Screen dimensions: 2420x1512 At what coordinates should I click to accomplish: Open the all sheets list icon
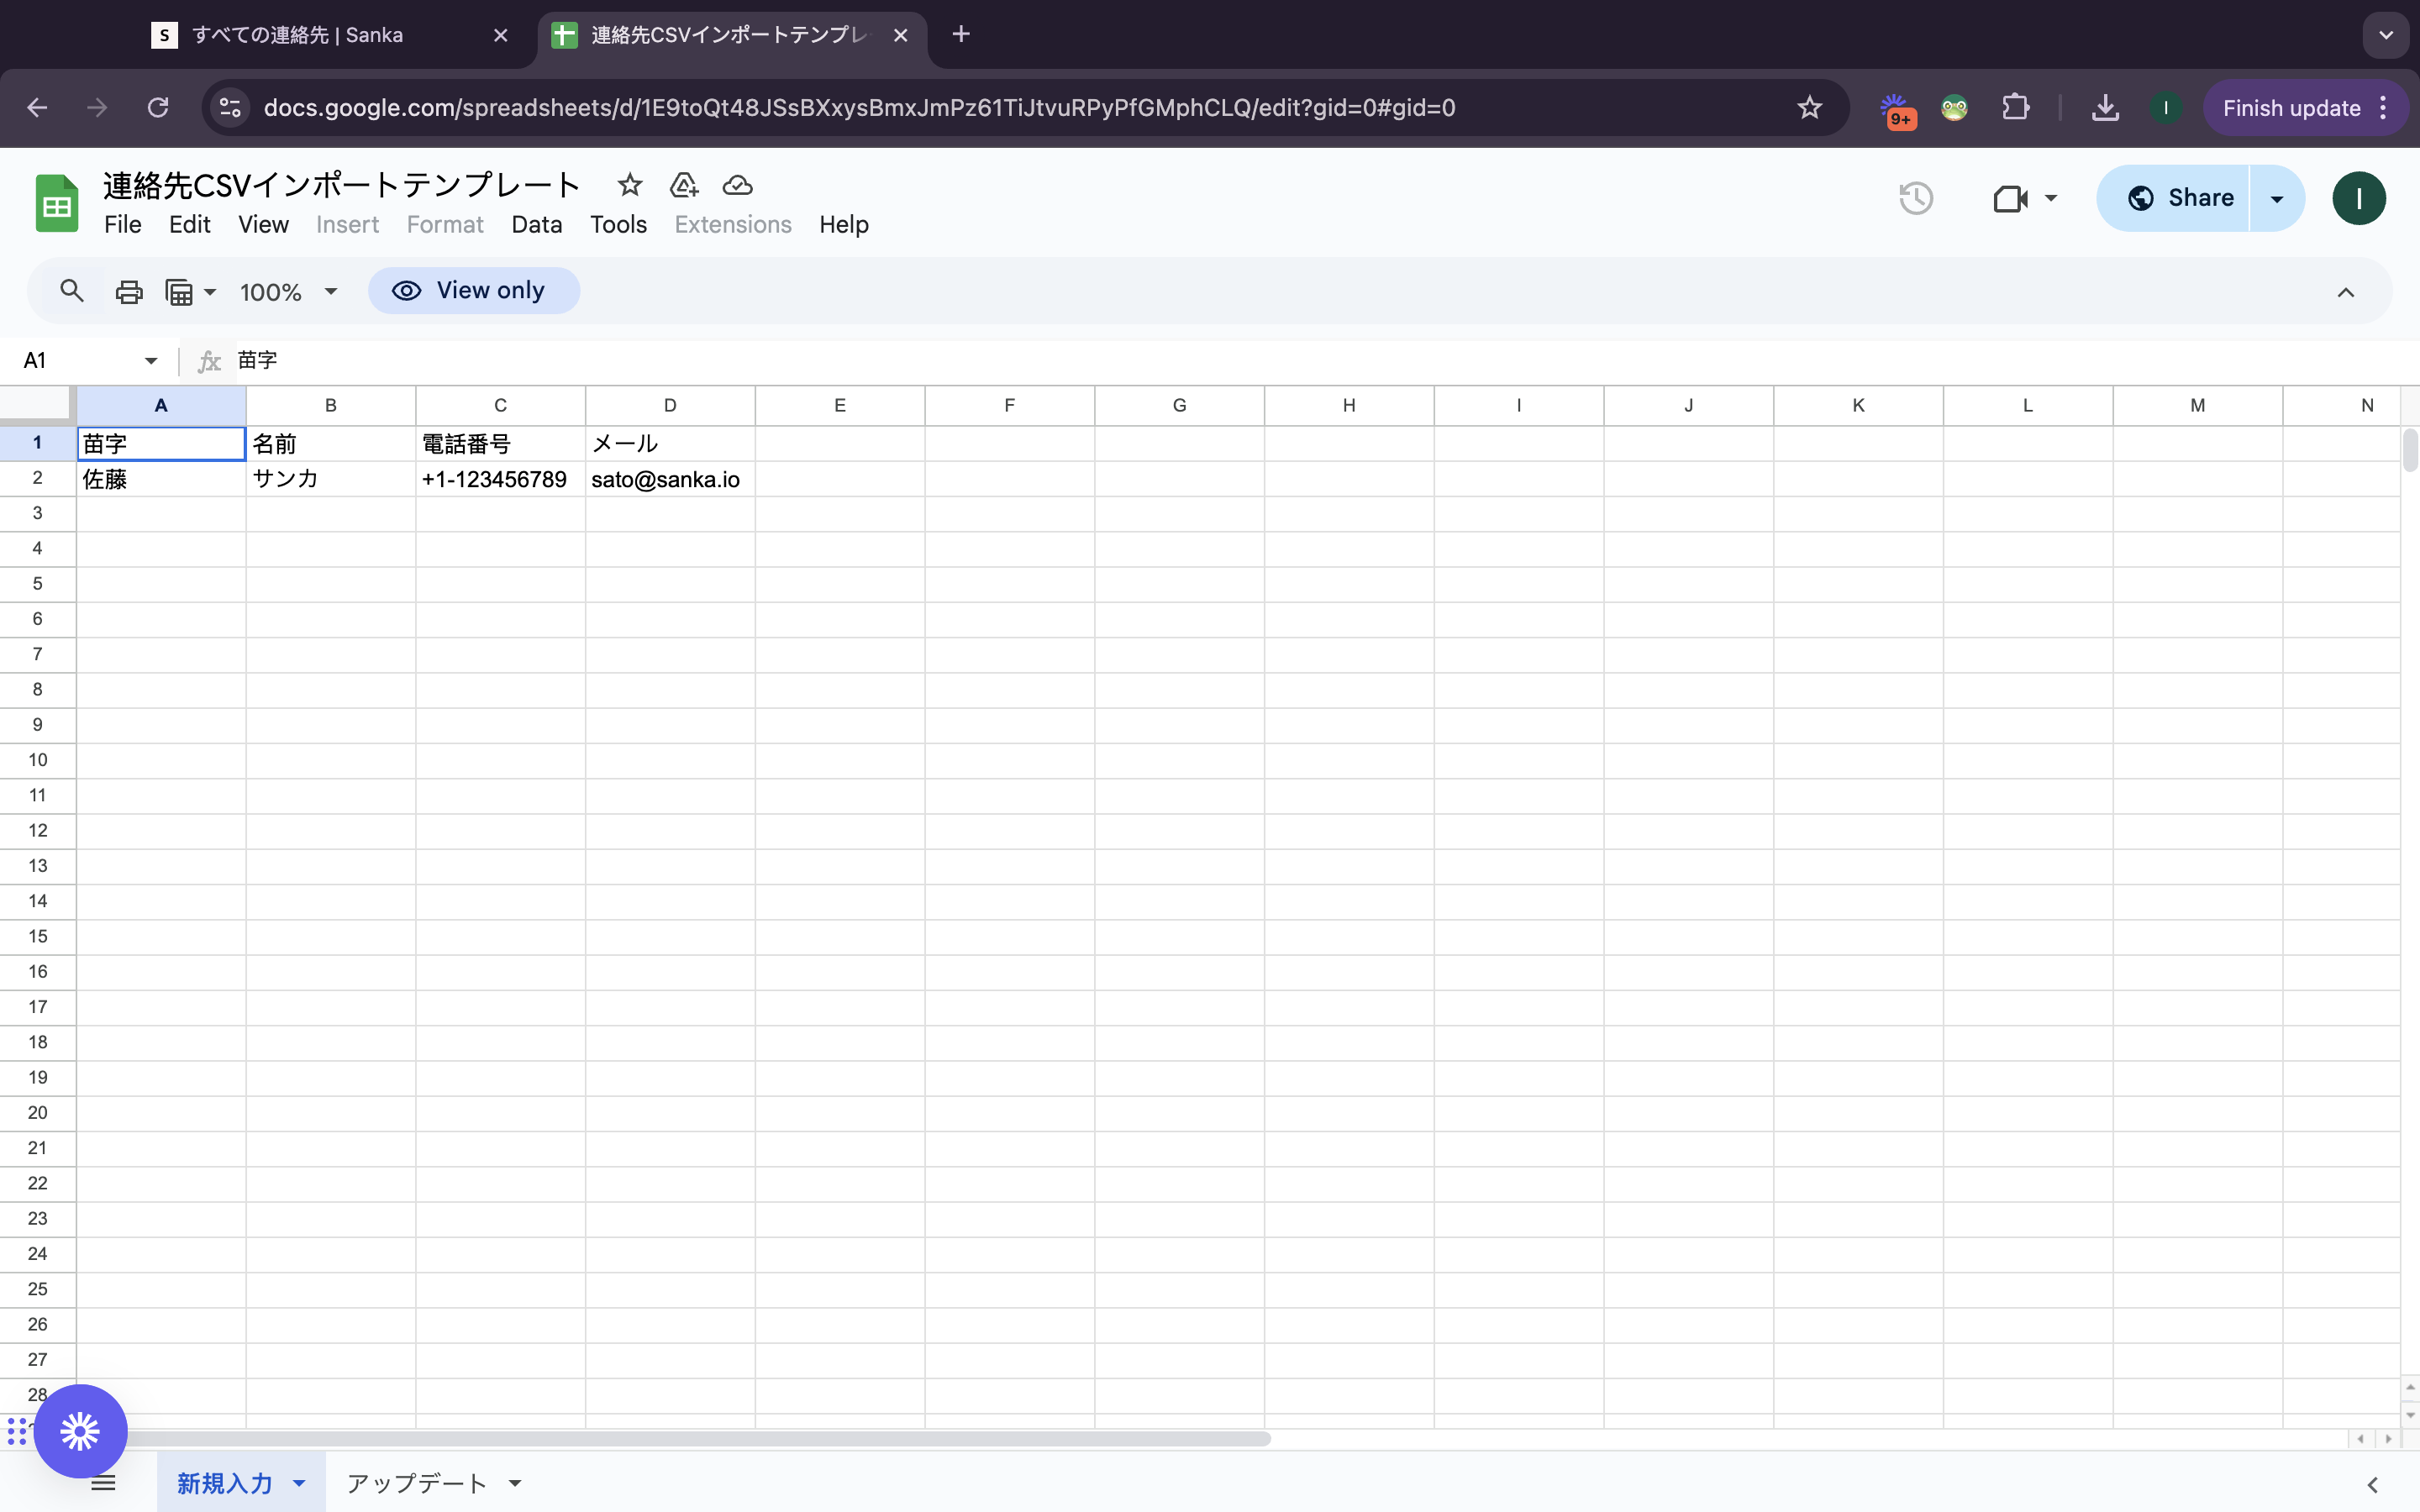(x=103, y=1483)
